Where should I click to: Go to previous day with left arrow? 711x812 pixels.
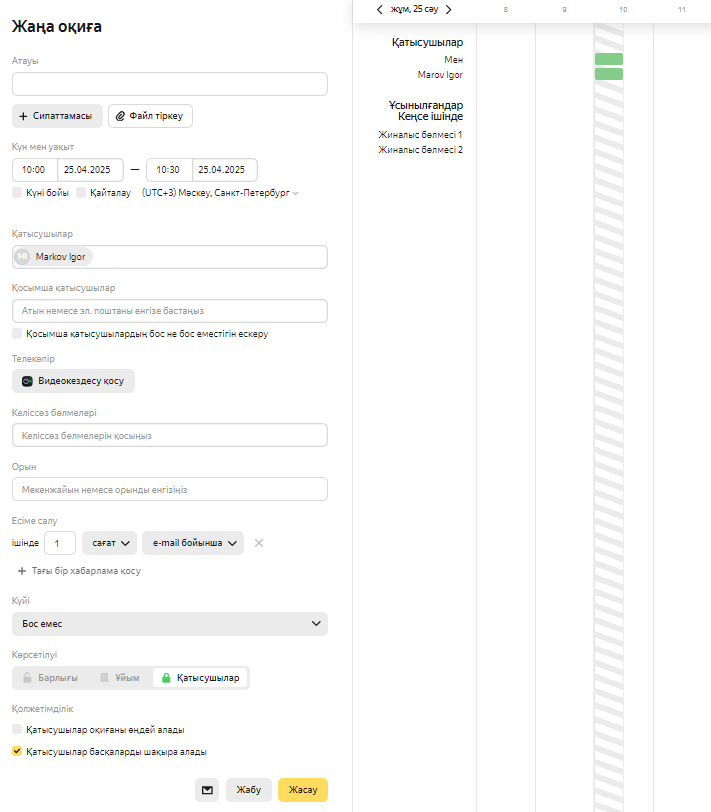pos(379,9)
